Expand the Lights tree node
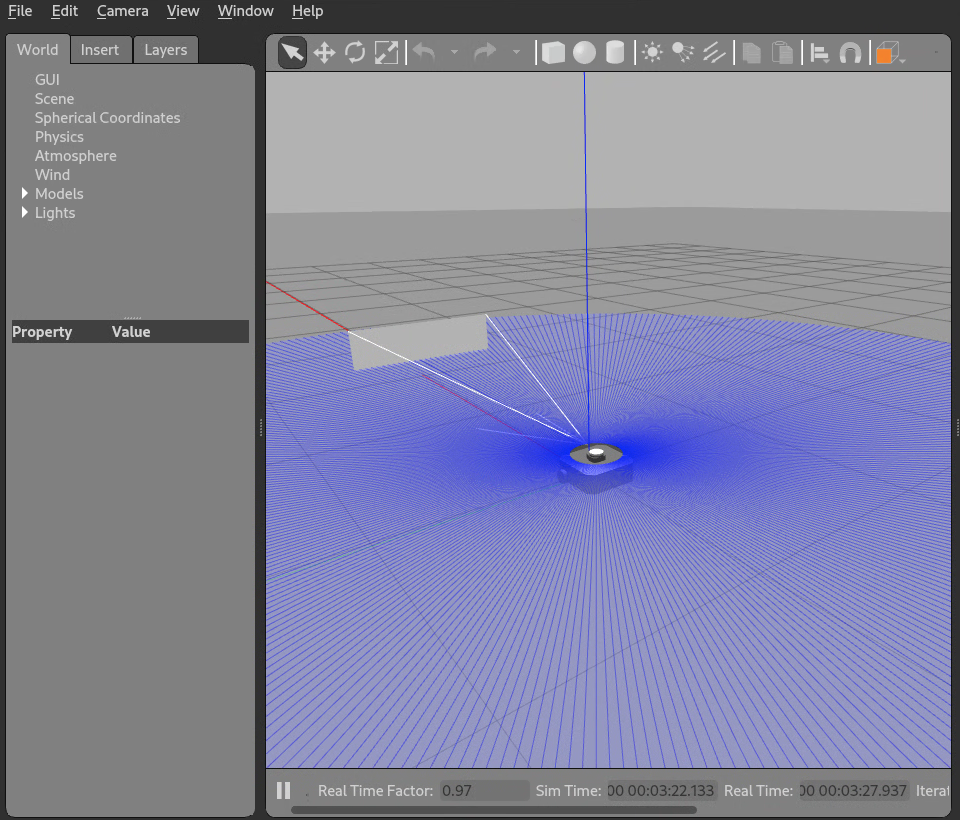Screen dimensions: 960x820 [25, 212]
